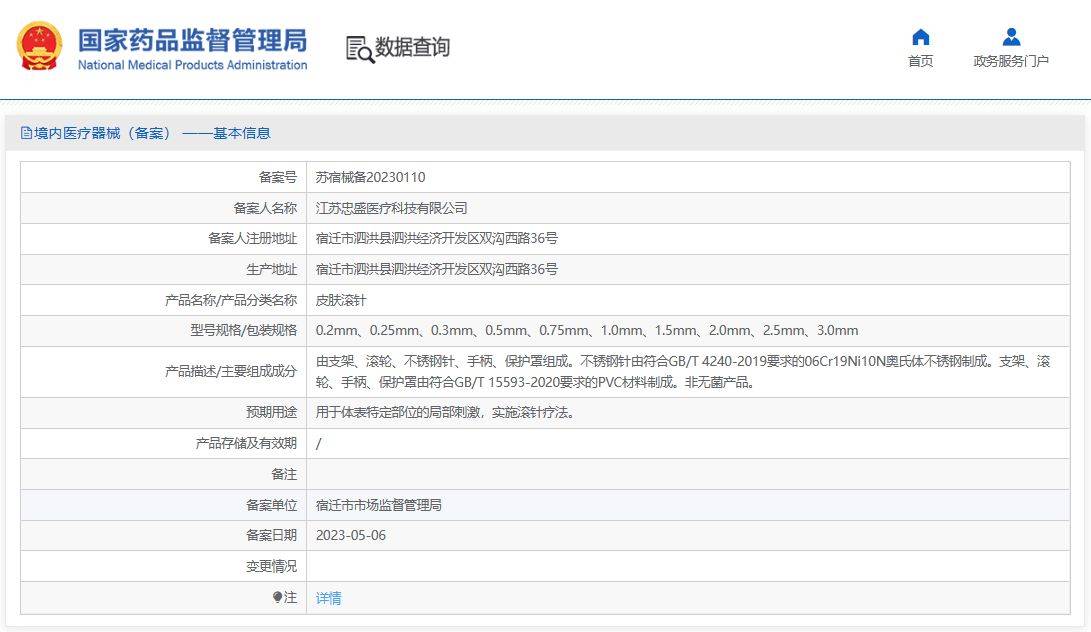Click the 预期用途 intended use description
The height and width of the screenshot is (632, 1091).
coord(445,412)
